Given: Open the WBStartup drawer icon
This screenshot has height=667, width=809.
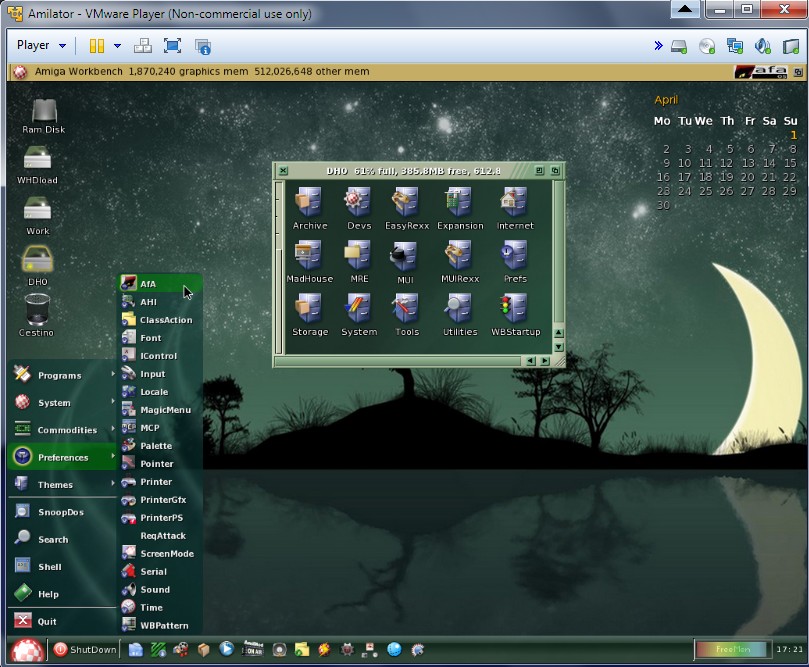Looking at the screenshot, I should [515, 311].
